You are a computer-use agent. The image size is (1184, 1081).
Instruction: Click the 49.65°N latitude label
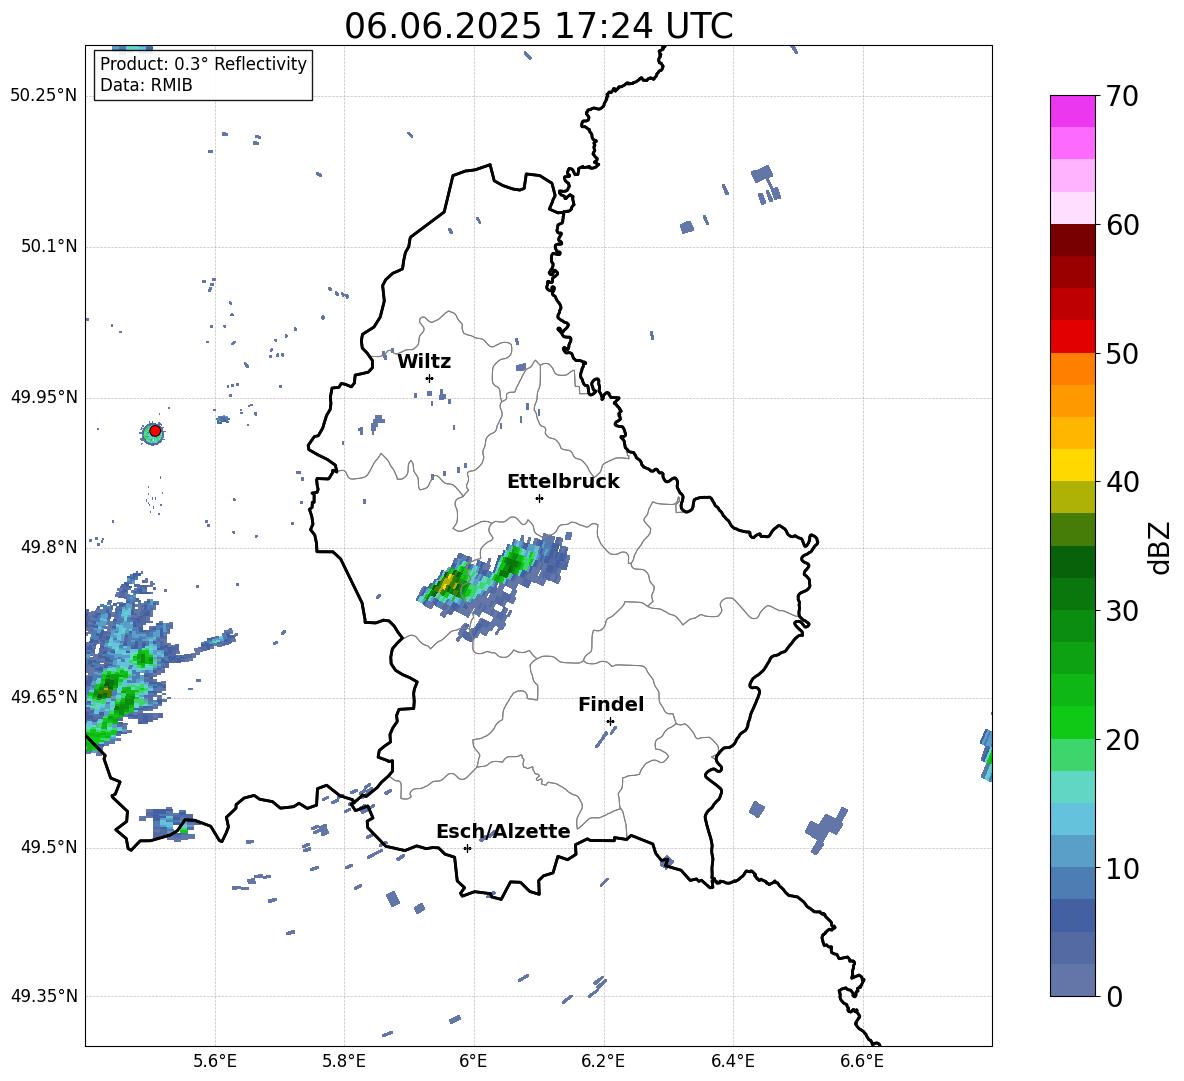[44, 697]
